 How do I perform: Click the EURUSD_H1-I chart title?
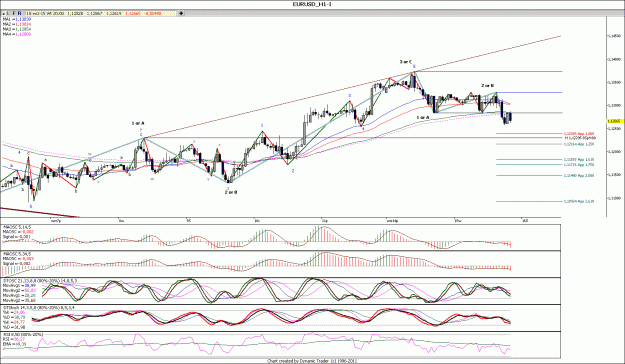[312, 4]
